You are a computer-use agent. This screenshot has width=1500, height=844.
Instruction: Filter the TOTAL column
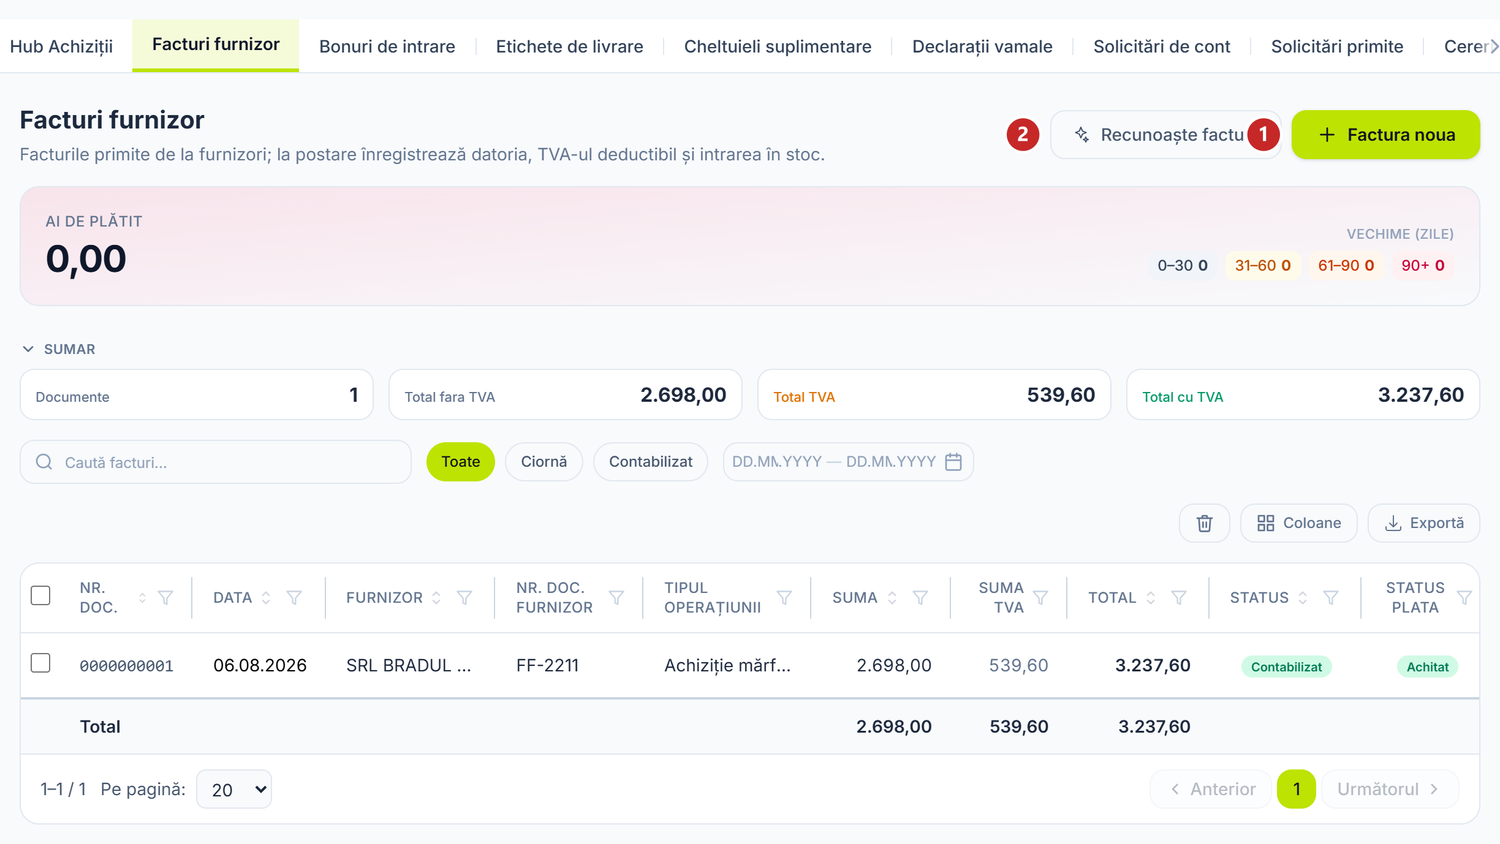[1179, 598]
